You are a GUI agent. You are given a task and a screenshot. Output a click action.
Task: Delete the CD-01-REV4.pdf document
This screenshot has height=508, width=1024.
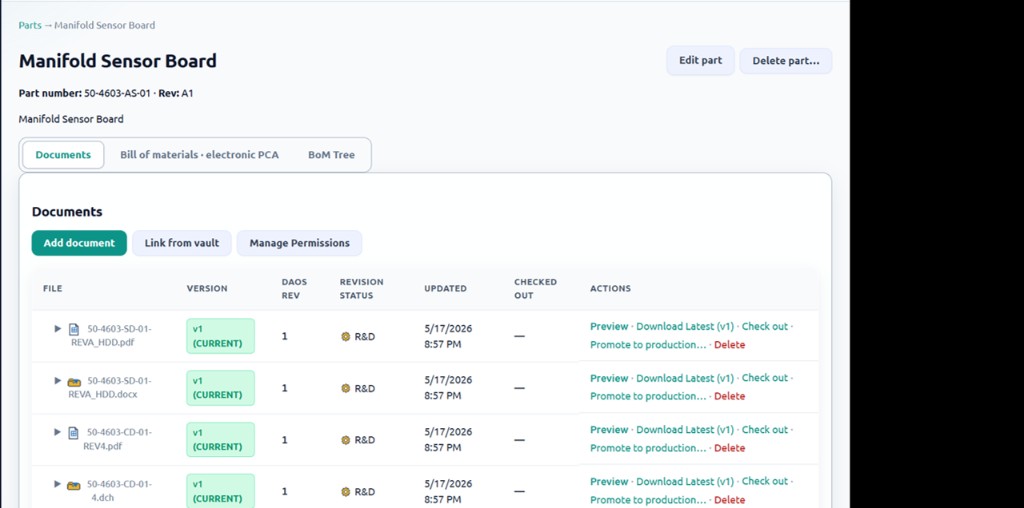pyautogui.click(x=729, y=448)
